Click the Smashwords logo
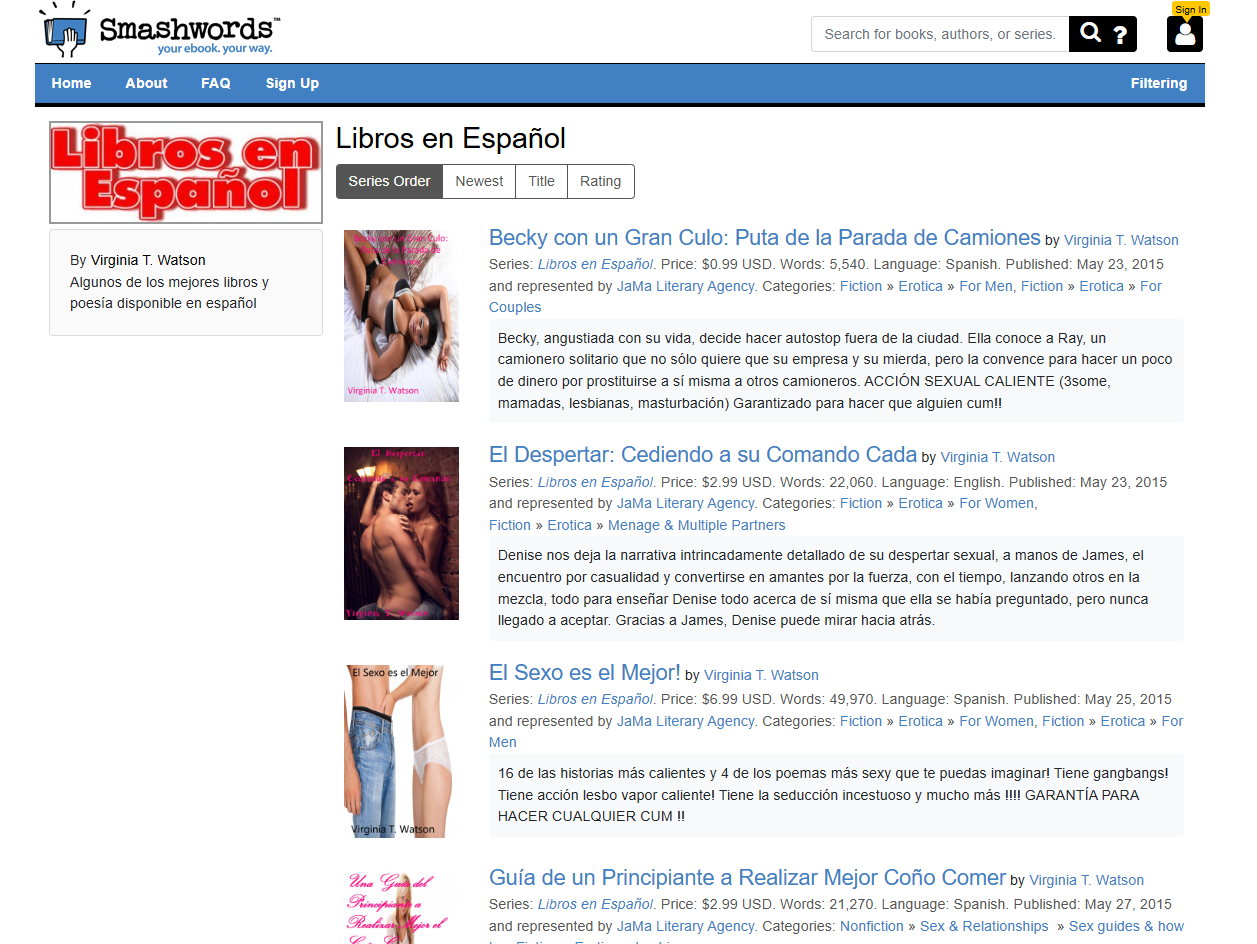1257x944 pixels. click(160, 30)
